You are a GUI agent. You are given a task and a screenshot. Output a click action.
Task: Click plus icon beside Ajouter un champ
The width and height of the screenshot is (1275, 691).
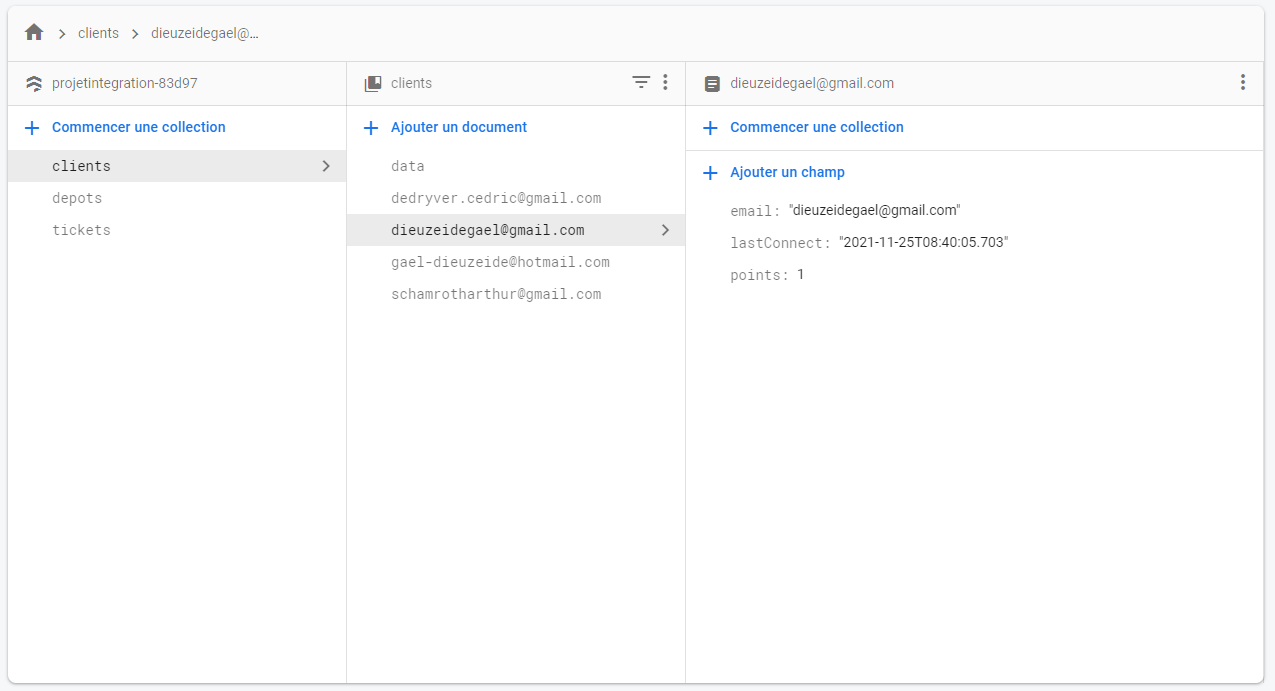pyautogui.click(x=710, y=173)
